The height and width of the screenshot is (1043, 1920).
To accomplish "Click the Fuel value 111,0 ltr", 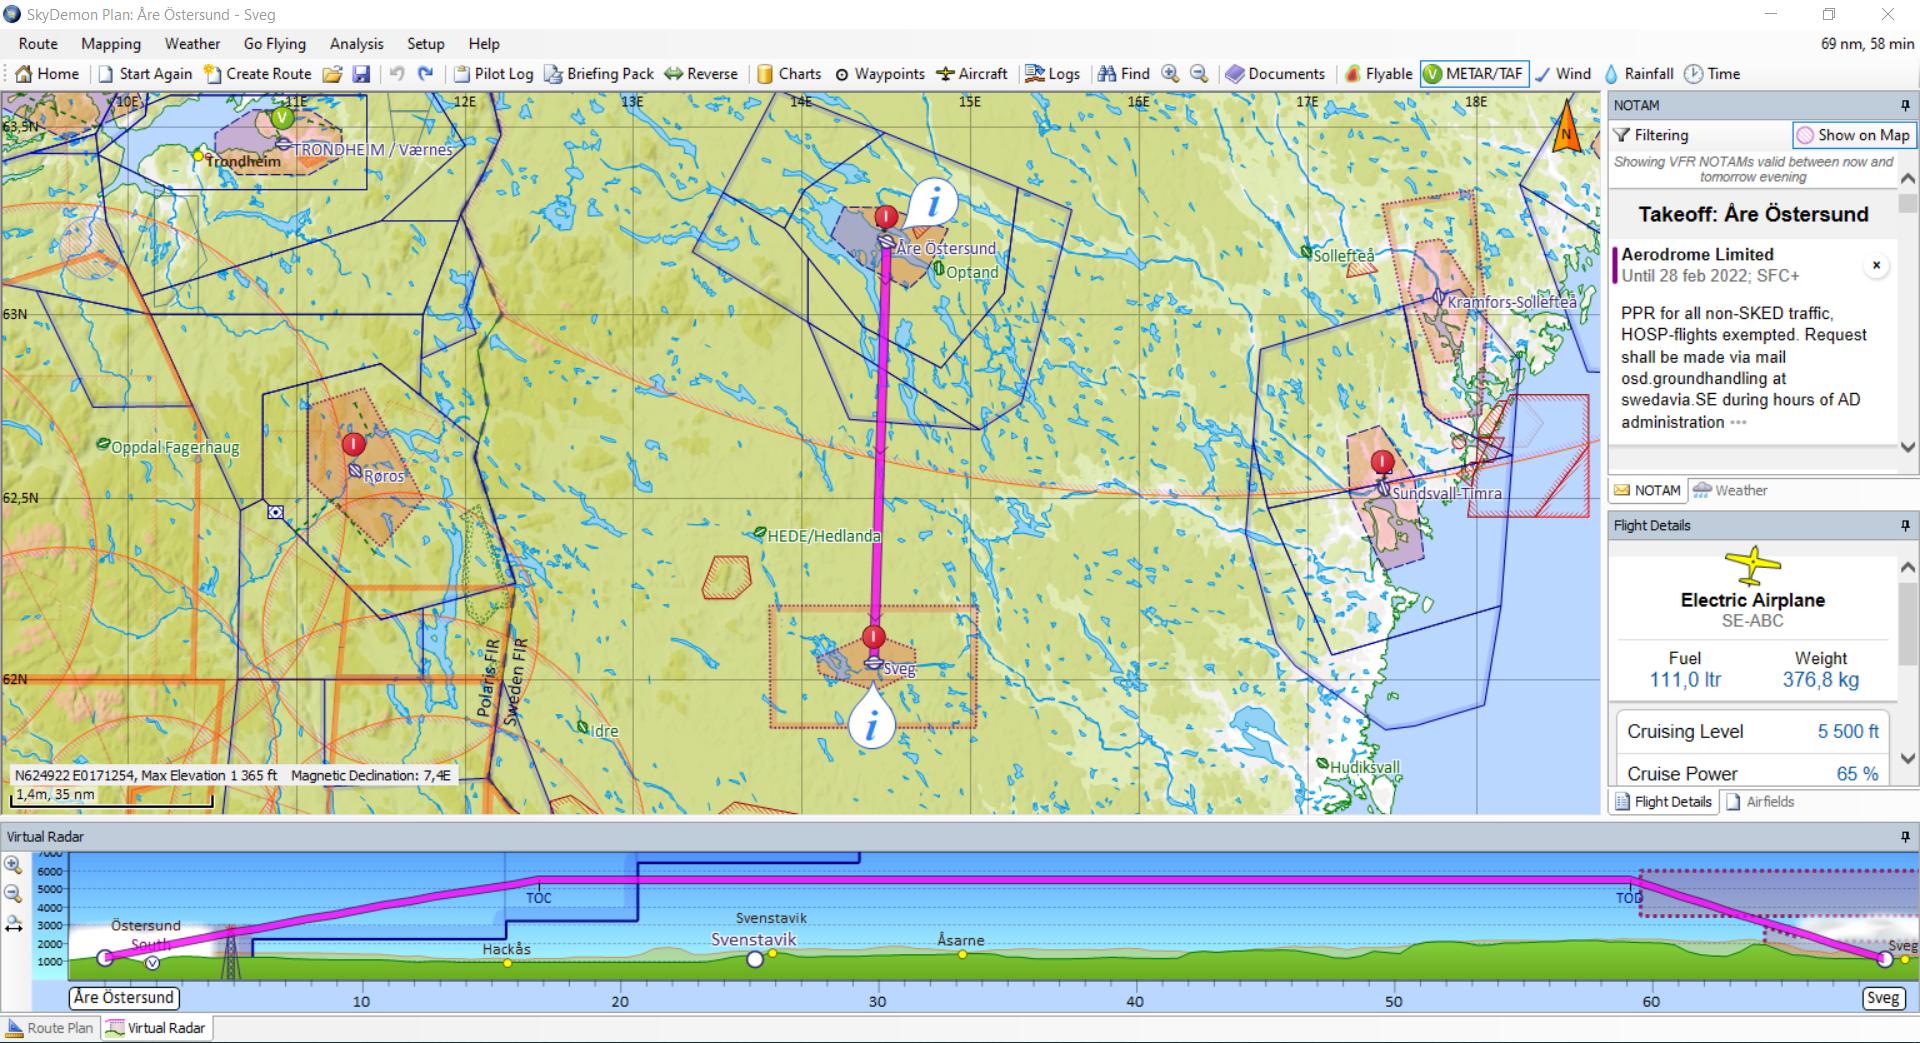I will (x=1685, y=680).
